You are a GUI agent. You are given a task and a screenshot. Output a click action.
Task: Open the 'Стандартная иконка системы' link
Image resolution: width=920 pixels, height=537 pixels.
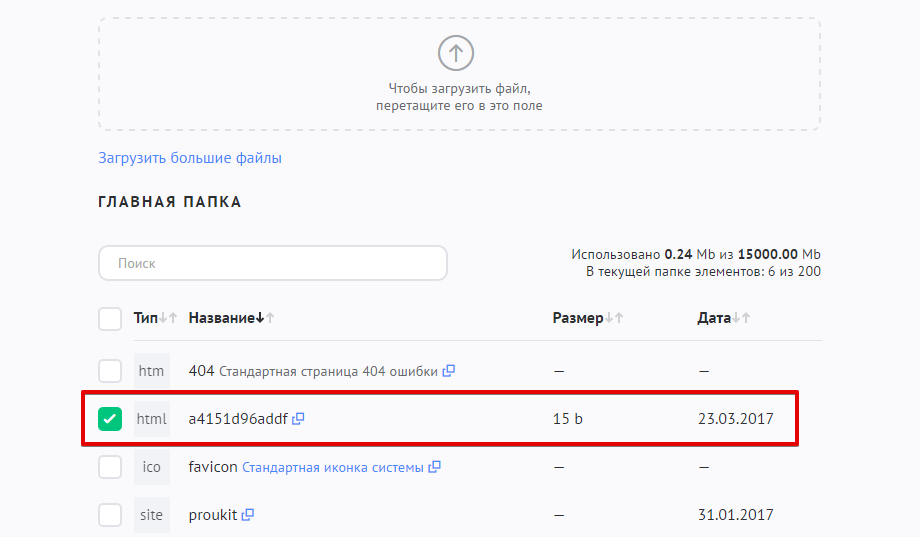click(x=333, y=467)
